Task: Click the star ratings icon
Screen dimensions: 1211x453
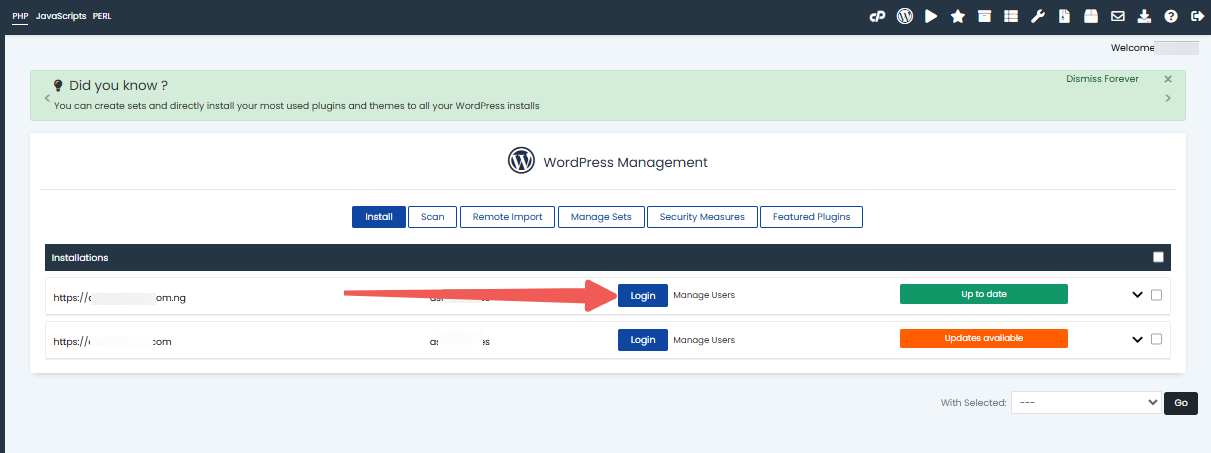Action: point(958,16)
